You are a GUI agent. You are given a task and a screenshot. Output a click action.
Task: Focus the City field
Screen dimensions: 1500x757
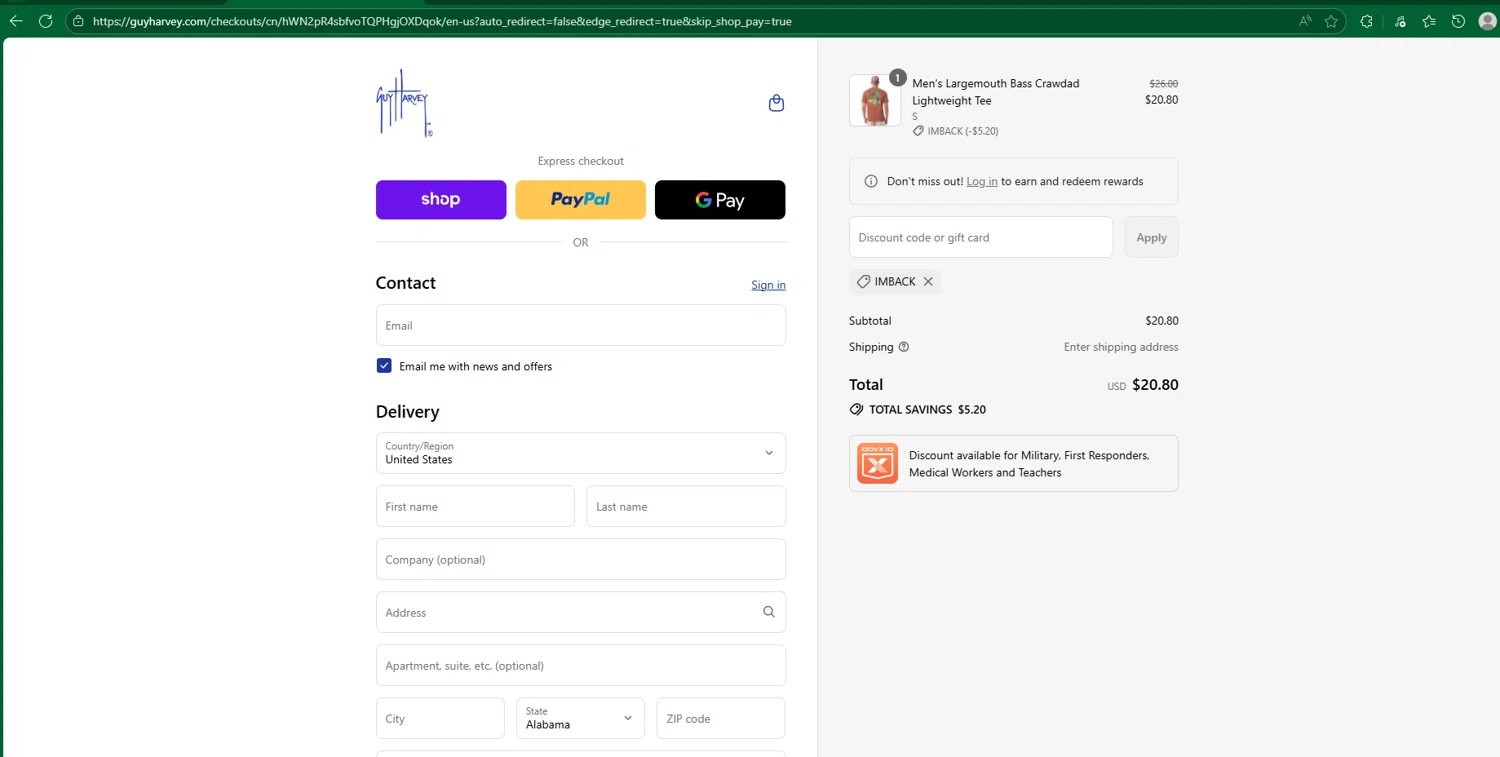[440, 718]
